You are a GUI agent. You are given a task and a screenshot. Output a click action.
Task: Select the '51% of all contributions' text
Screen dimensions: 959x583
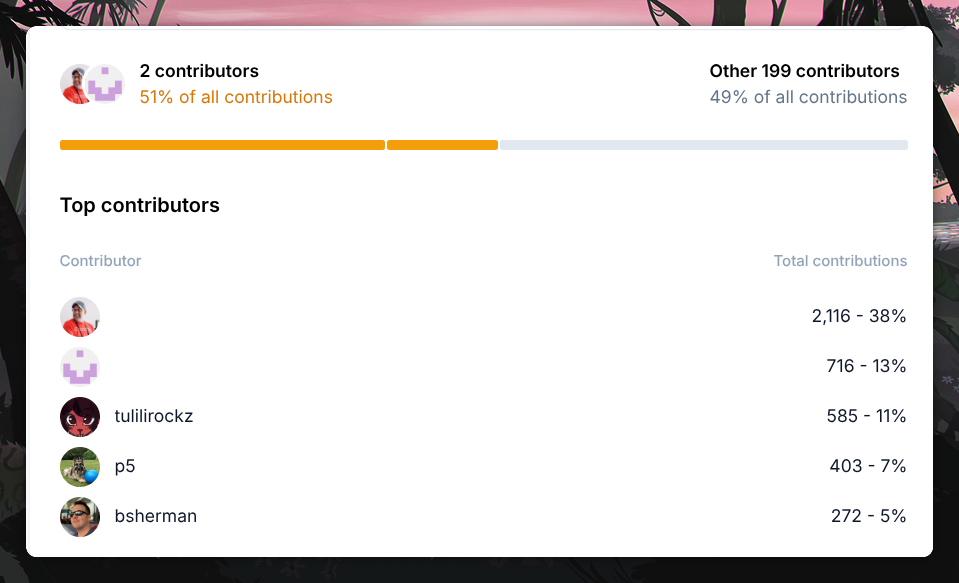point(236,97)
